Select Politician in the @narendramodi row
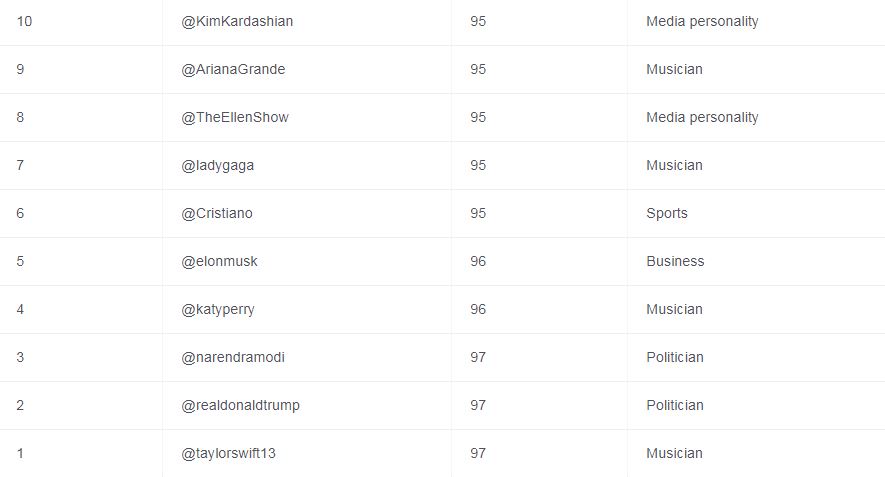 coord(675,357)
